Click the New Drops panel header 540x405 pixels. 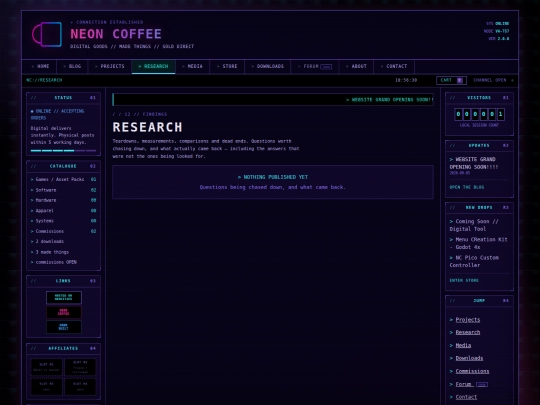tap(479, 208)
